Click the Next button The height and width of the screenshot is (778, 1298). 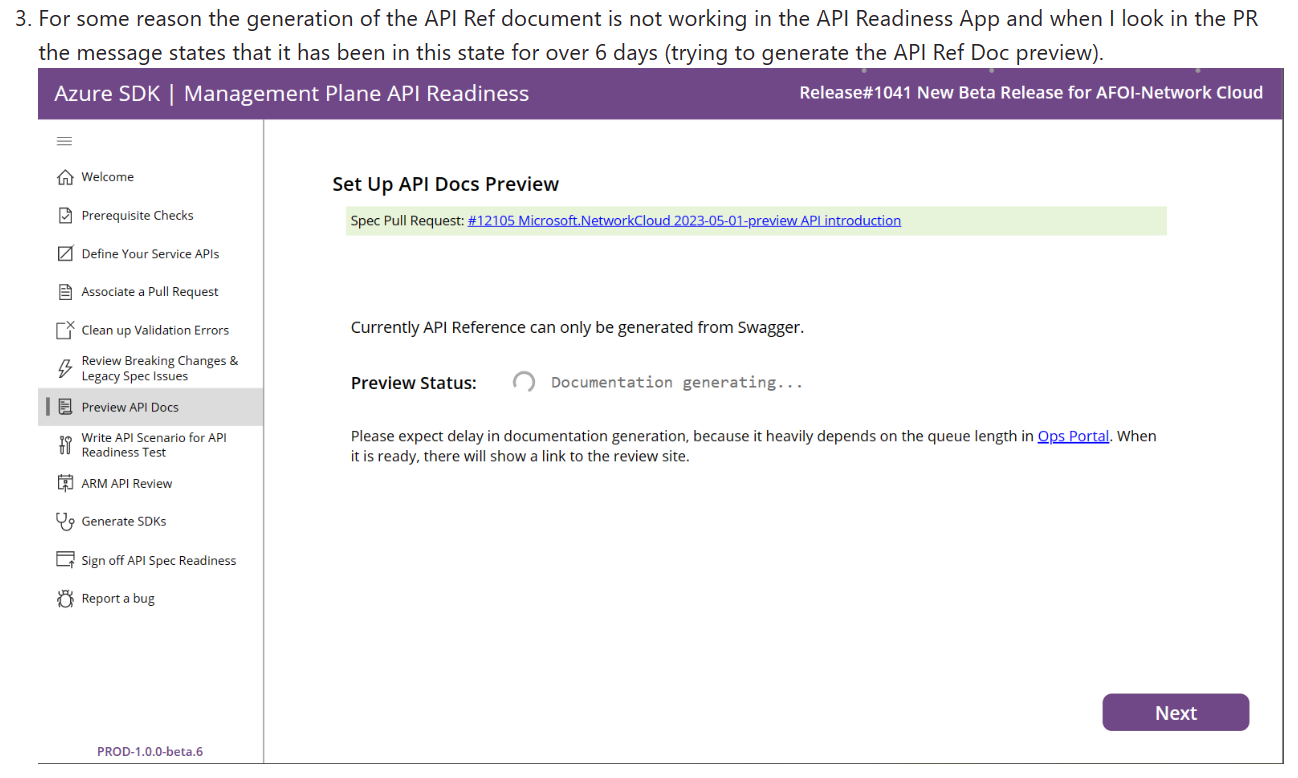click(x=1175, y=712)
